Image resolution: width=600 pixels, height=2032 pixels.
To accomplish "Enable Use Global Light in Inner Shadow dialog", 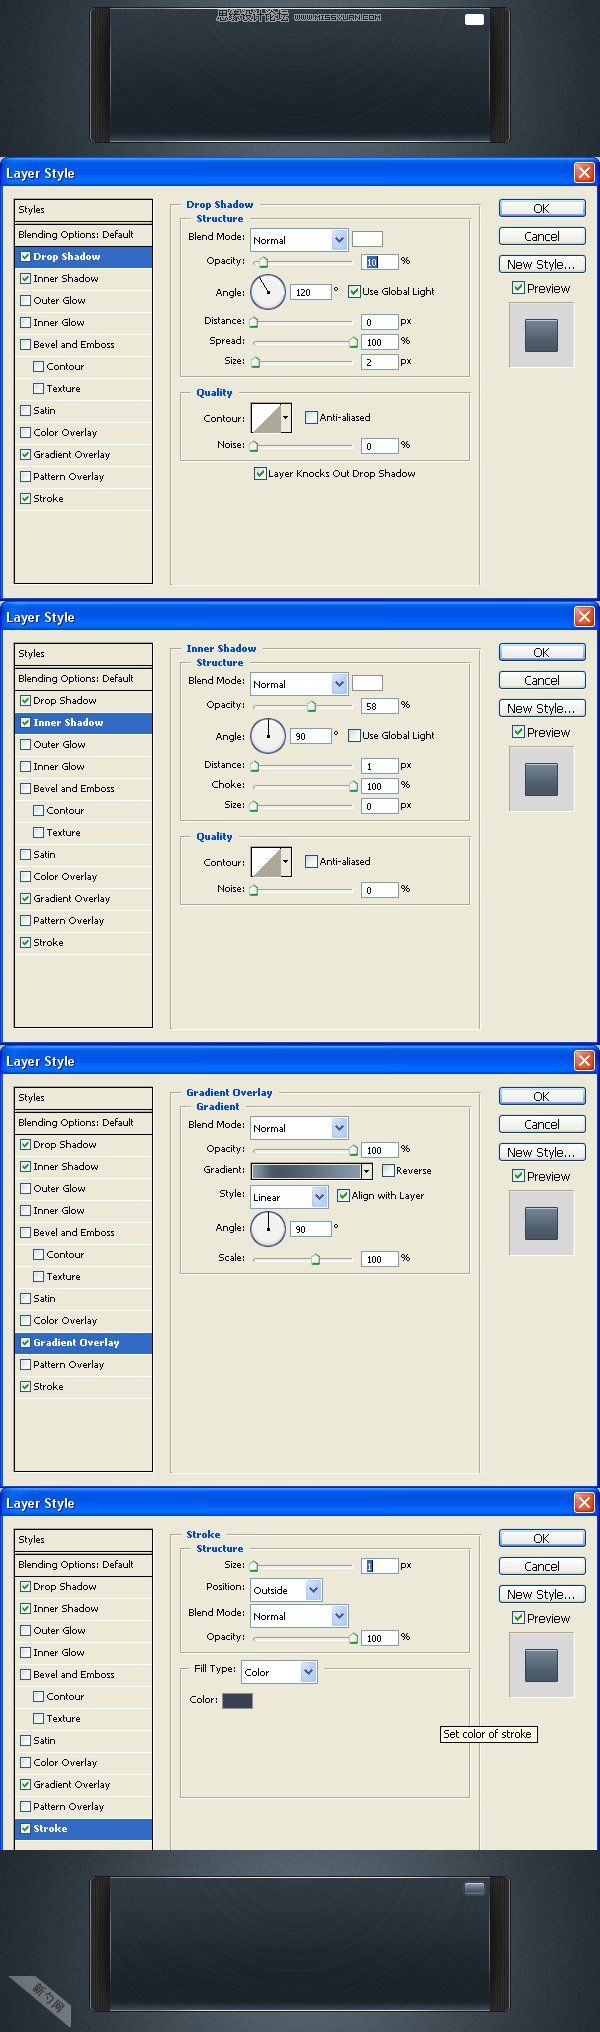I will [354, 735].
